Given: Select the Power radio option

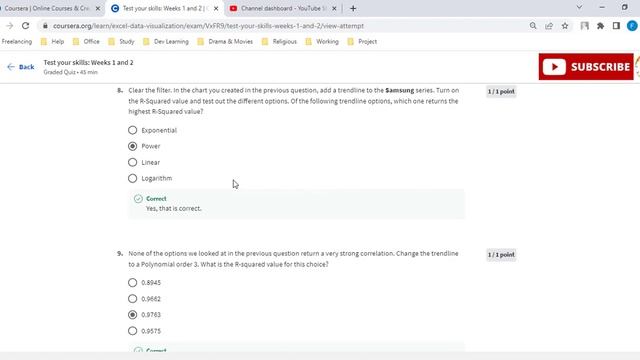Looking at the screenshot, I should click(x=132, y=146).
